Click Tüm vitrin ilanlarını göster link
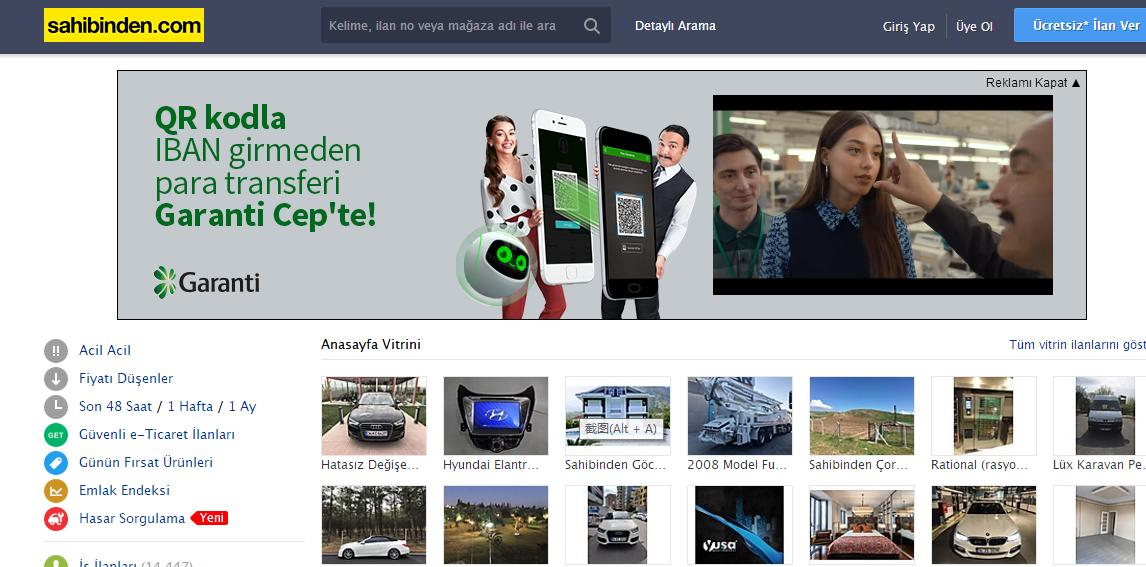 tap(1077, 344)
